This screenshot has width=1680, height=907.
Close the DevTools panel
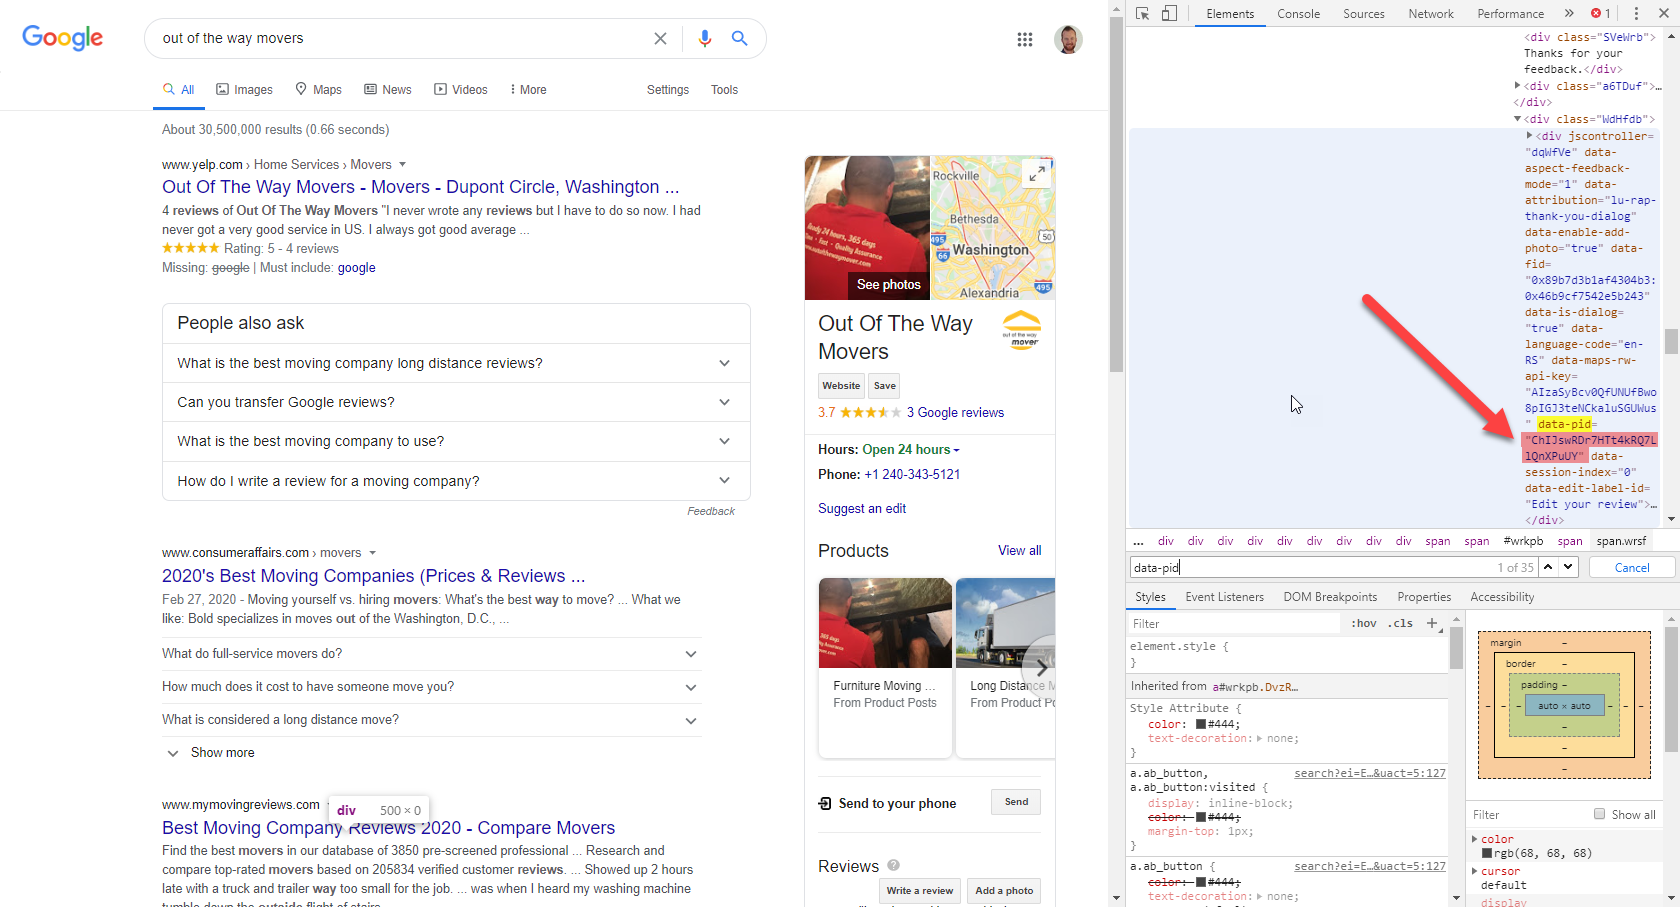(1664, 14)
